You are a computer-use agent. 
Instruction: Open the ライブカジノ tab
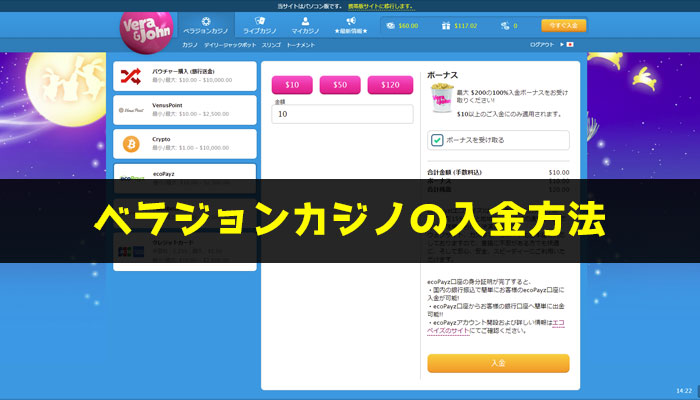(x=260, y=26)
